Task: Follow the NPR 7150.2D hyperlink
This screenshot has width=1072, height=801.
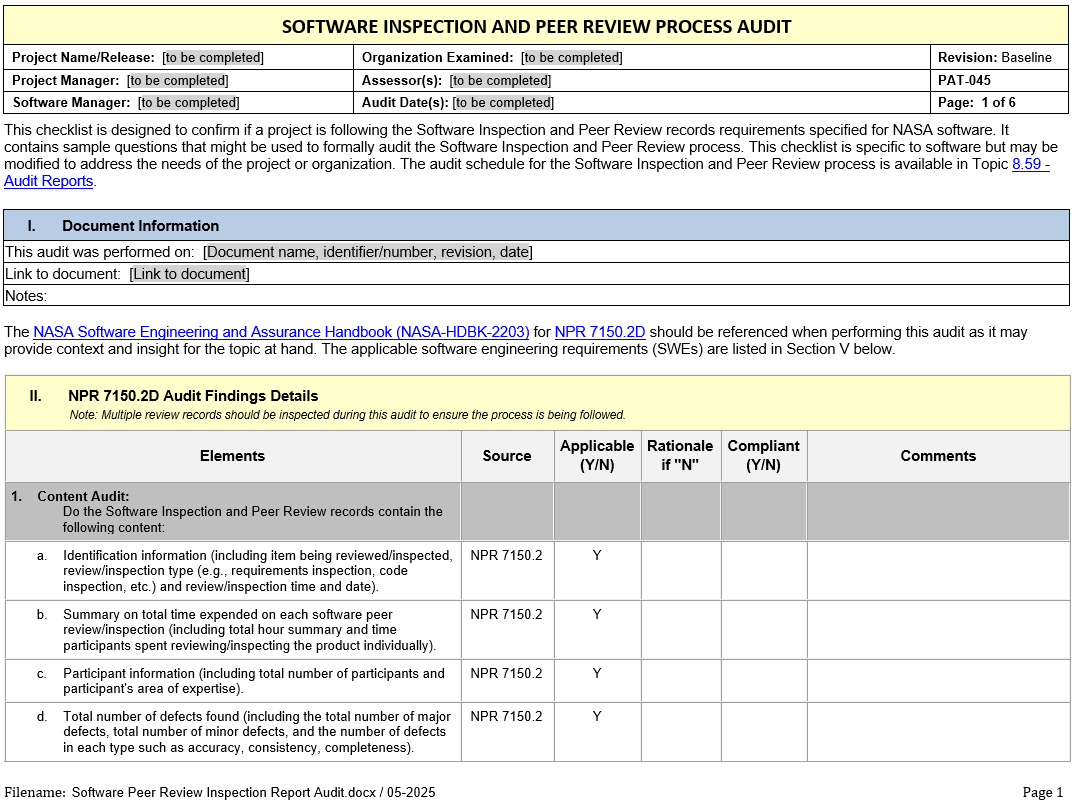Action: pyautogui.click(x=600, y=332)
